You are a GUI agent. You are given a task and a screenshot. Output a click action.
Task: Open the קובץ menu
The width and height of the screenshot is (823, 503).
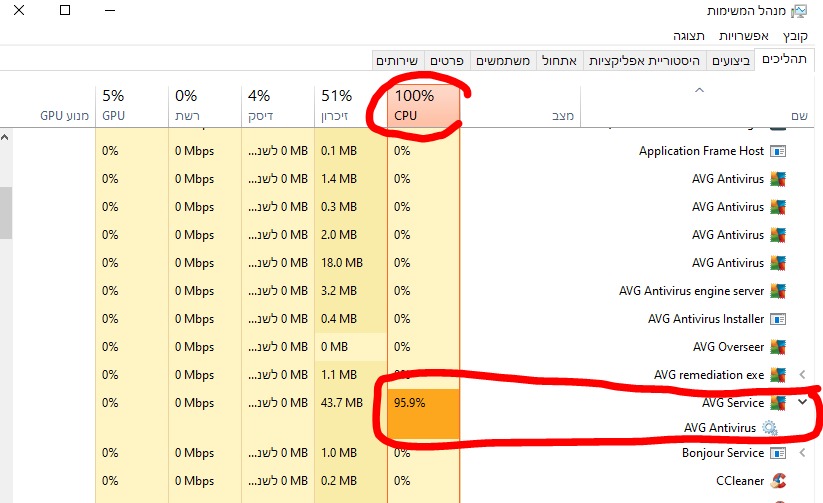pos(795,36)
